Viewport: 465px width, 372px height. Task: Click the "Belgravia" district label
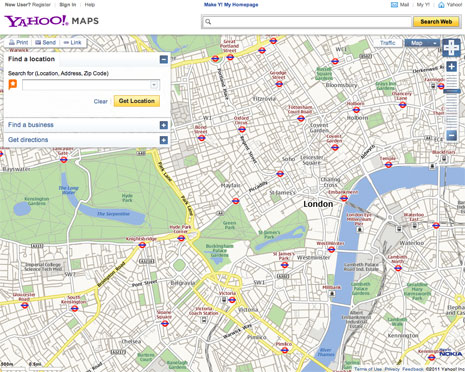point(183,283)
